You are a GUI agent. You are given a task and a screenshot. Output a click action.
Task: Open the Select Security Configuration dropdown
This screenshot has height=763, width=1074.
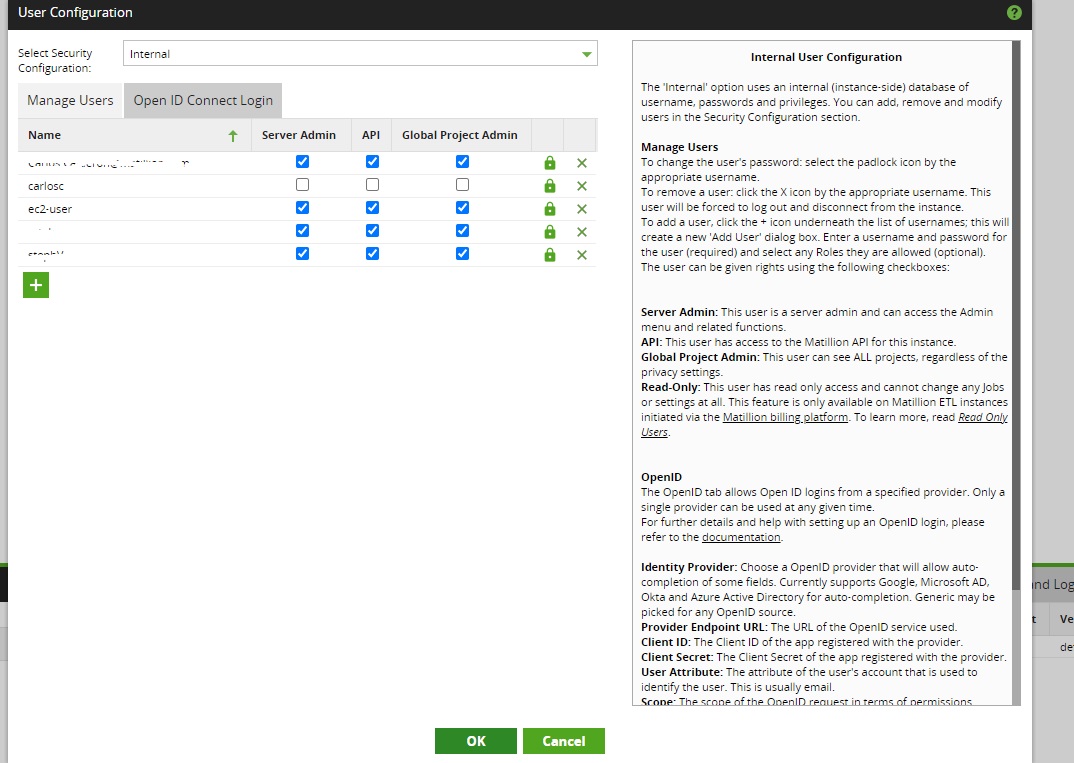click(x=360, y=53)
